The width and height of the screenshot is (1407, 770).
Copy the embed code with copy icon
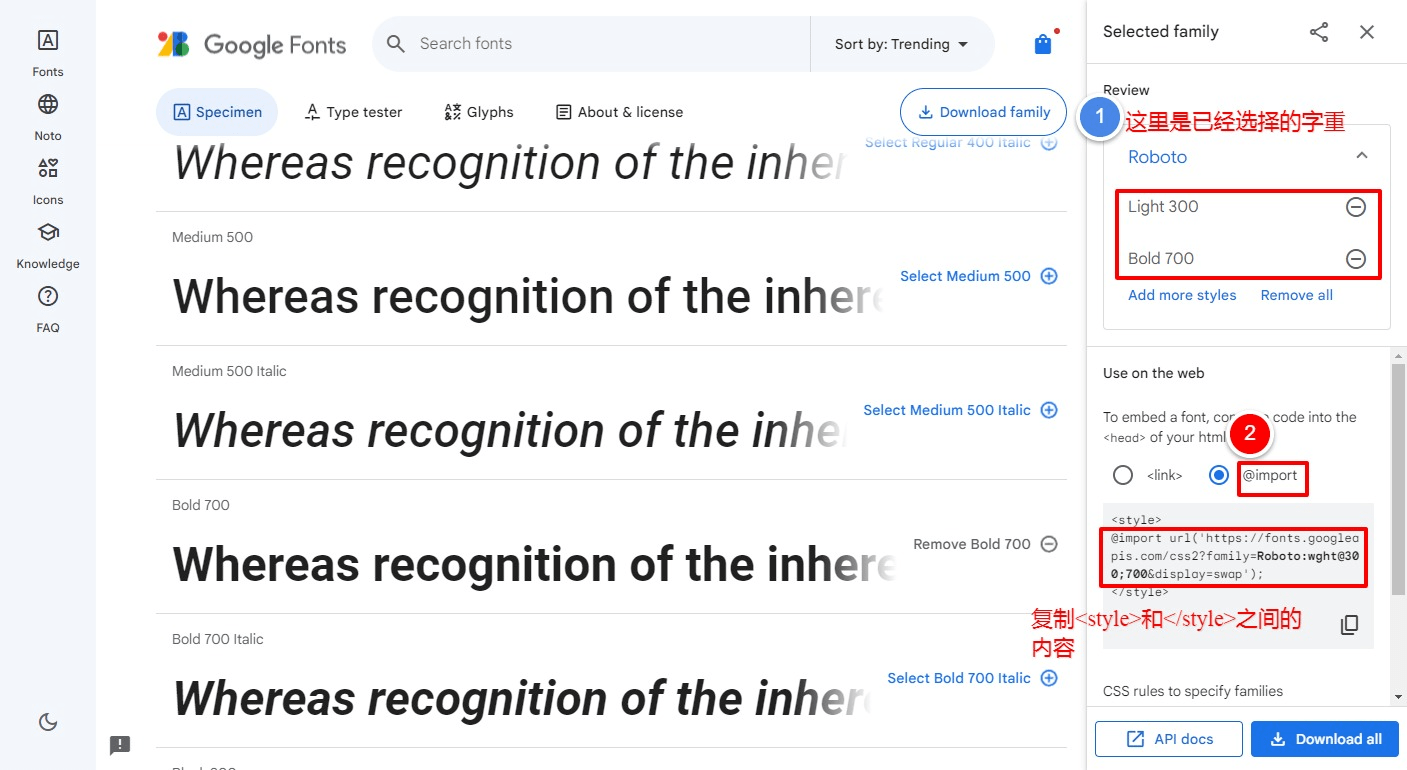[1349, 625]
